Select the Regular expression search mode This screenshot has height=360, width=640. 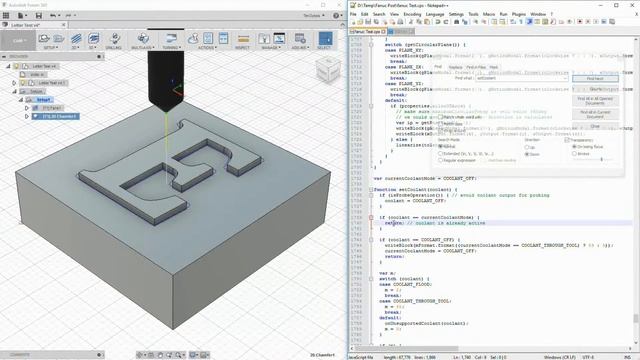coord(440,161)
